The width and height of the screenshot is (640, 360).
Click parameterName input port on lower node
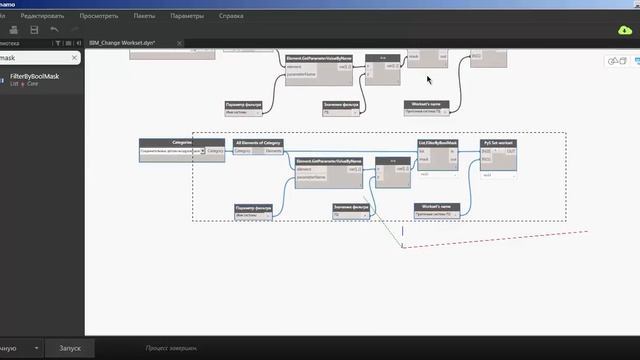tap(311, 178)
